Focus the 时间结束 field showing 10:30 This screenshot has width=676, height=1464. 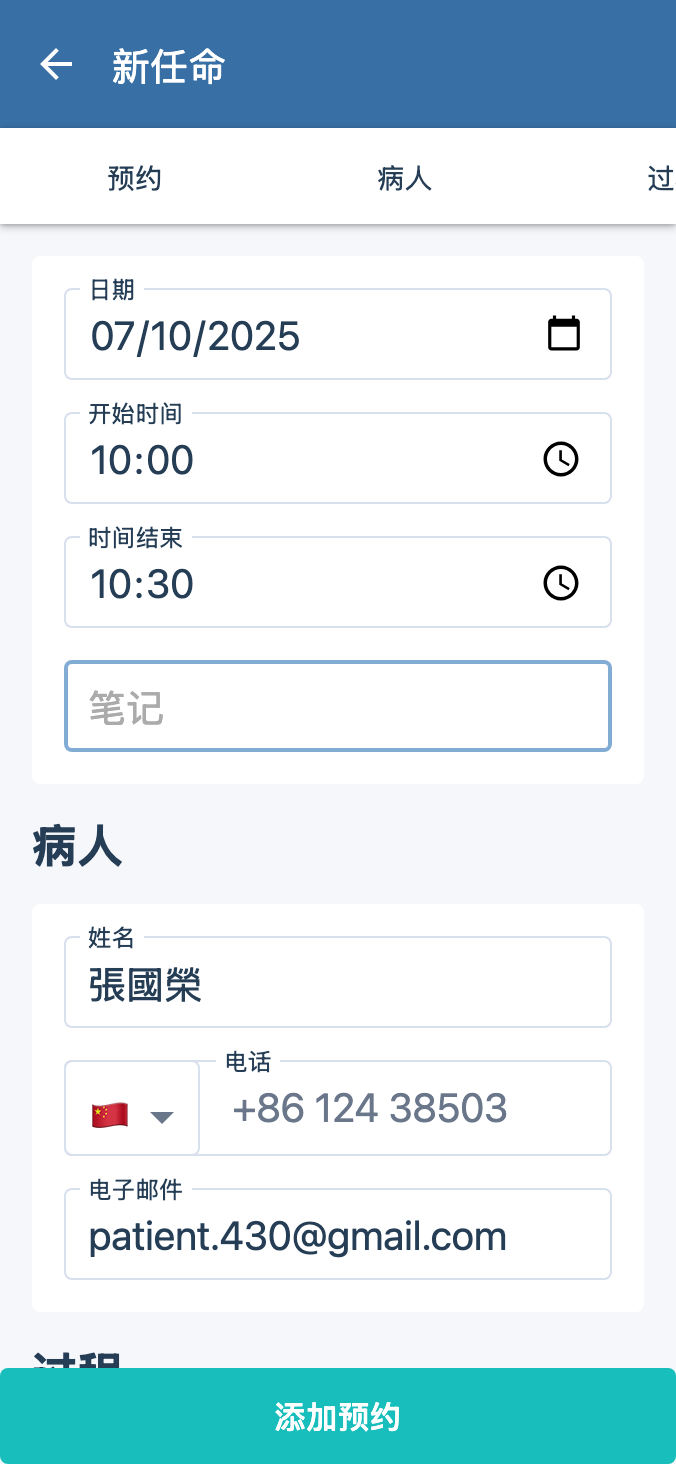(x=300, y=584)
